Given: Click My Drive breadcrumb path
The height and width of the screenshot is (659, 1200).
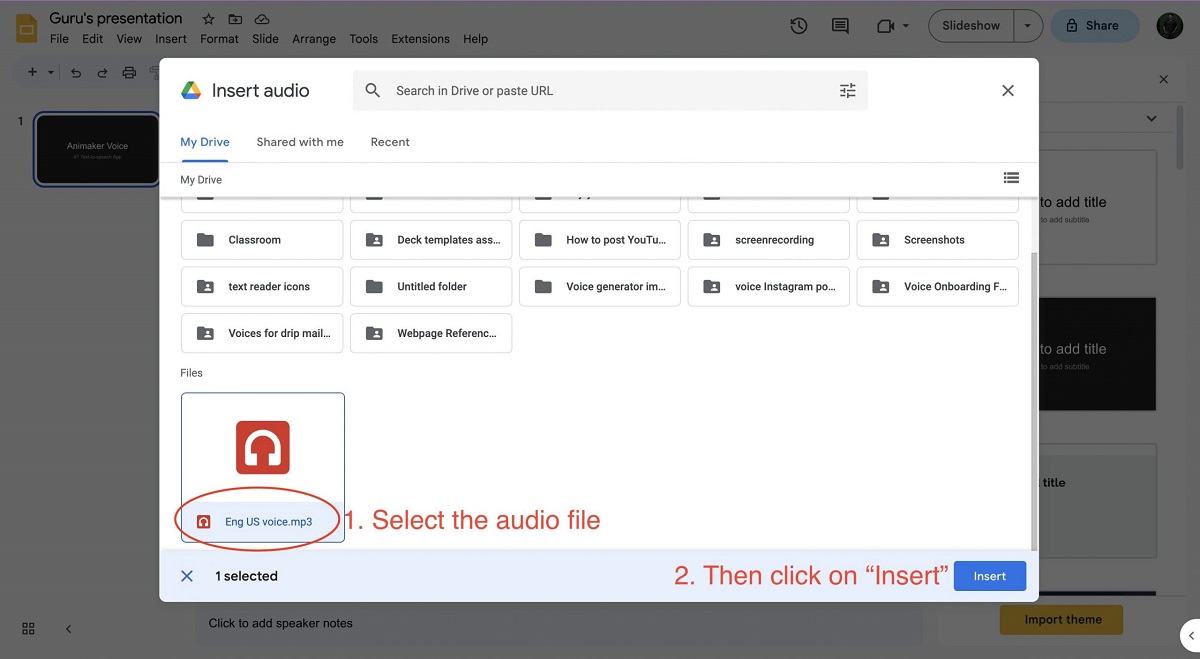Looking at the screenshot, I should 201,180.
